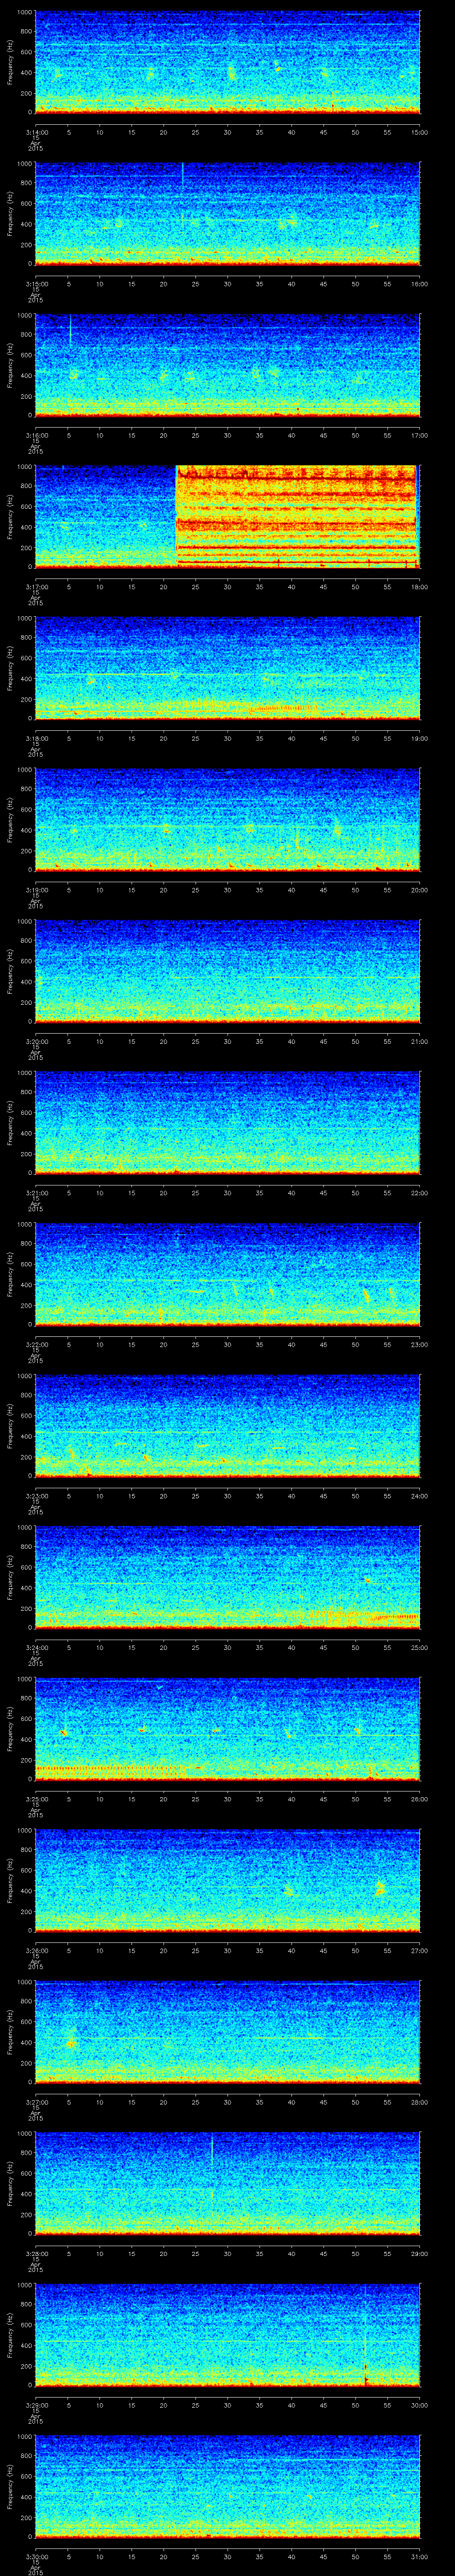
Task: Click the spectrogram panel starting at 3:14:00
Action: pos(227,63)
